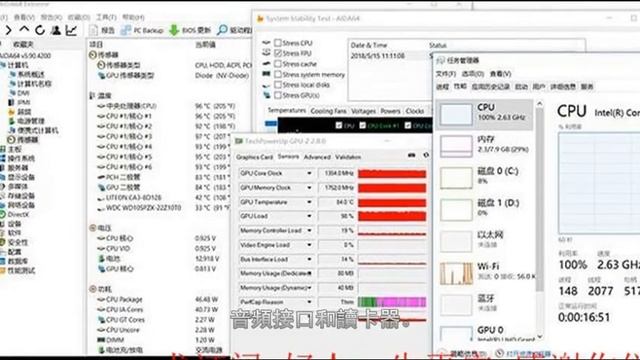
Task: Select 内存 memory entry in Task Manager
Action: click(484, 145)
